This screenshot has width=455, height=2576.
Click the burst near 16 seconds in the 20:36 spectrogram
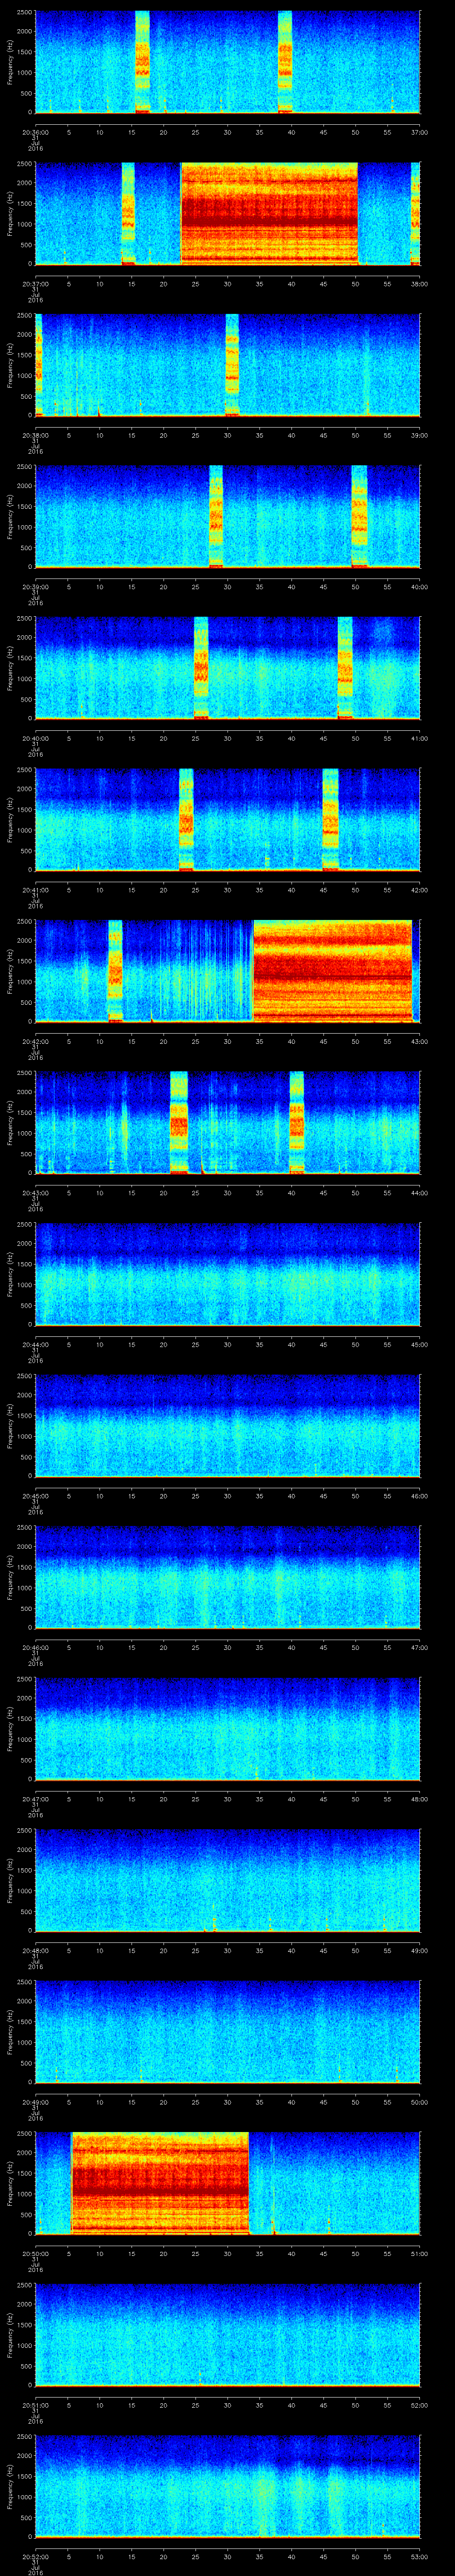click(x=142, y=62)
